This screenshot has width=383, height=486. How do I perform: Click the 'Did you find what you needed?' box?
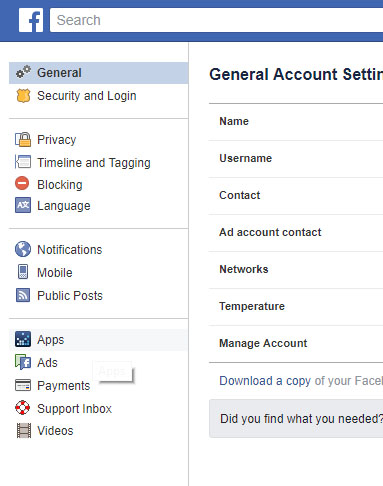point(296,419)
